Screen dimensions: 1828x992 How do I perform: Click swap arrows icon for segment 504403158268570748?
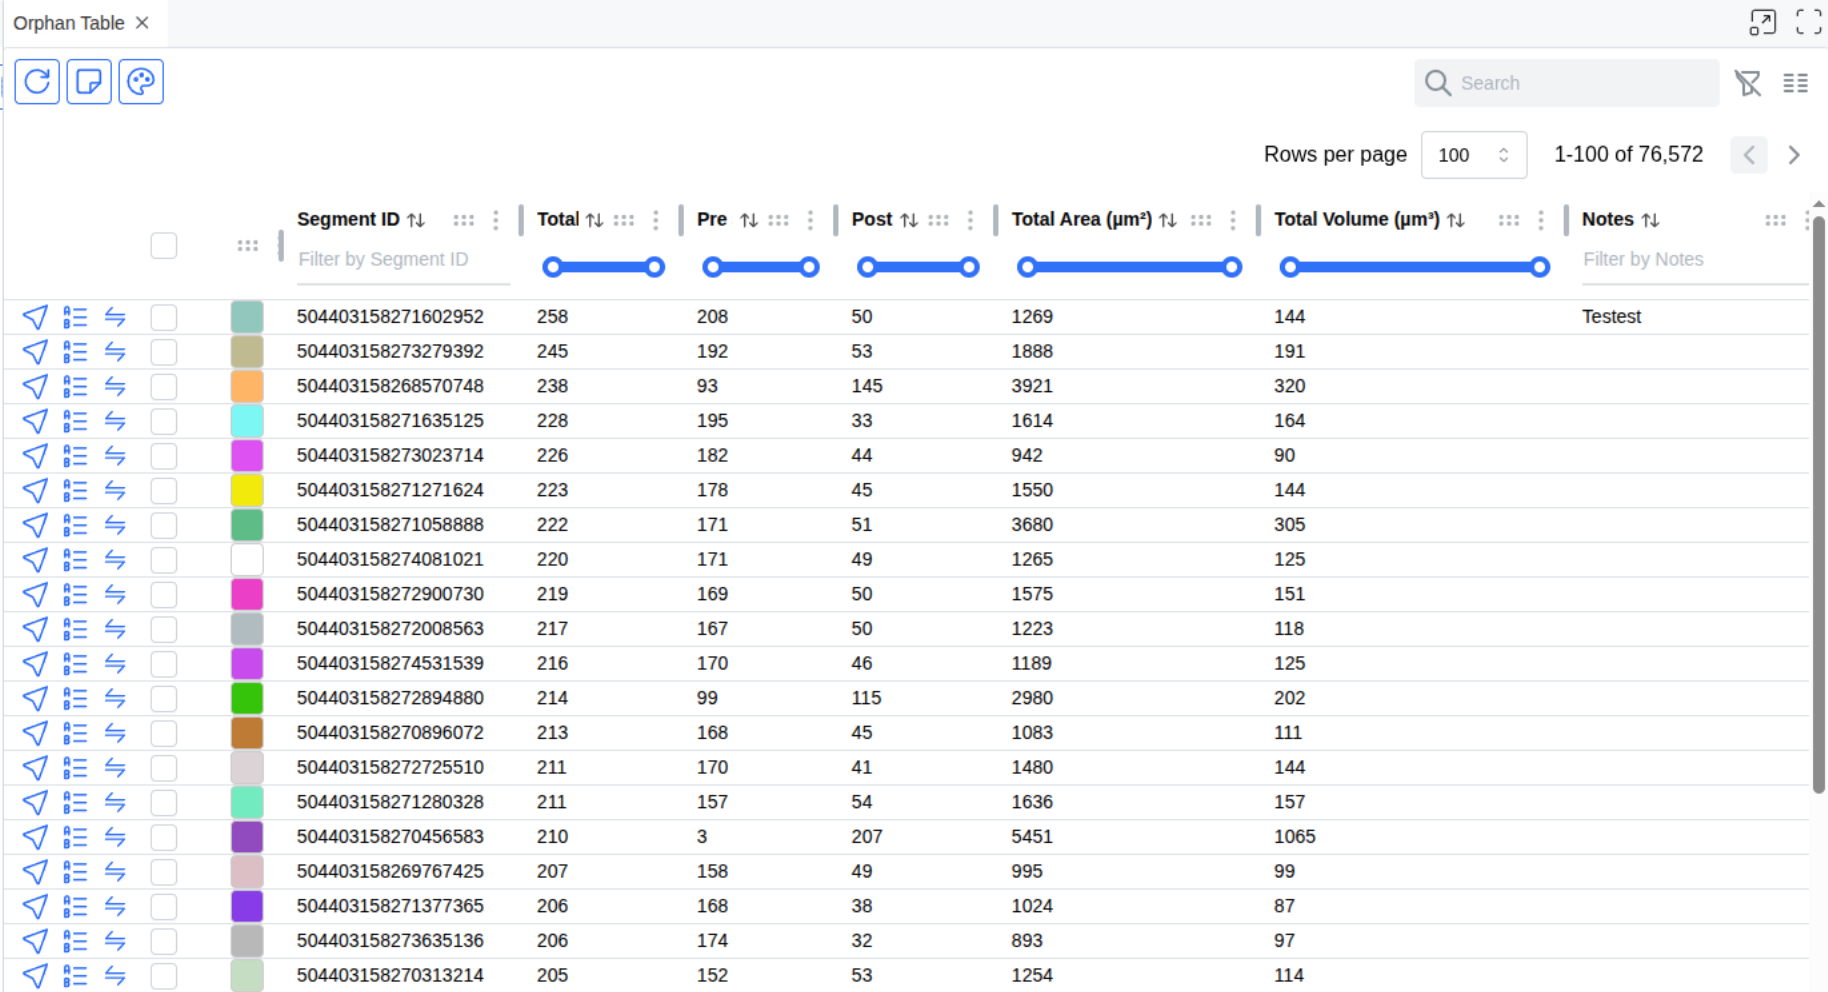pos(115,386)
